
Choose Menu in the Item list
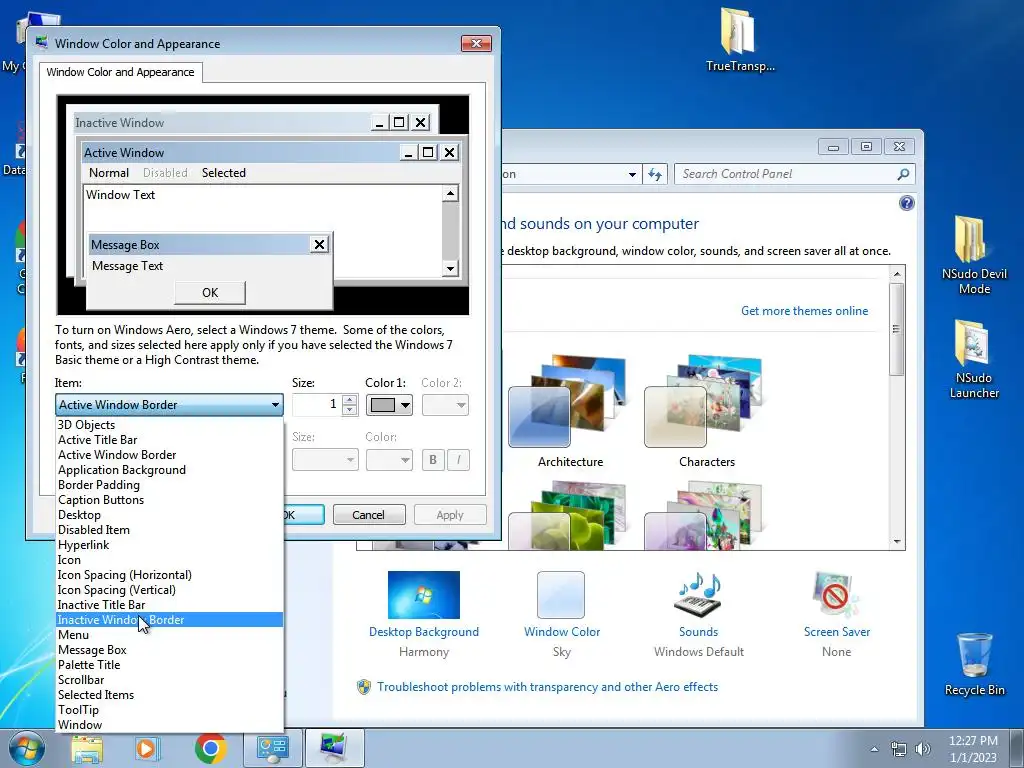click(169, 635)
